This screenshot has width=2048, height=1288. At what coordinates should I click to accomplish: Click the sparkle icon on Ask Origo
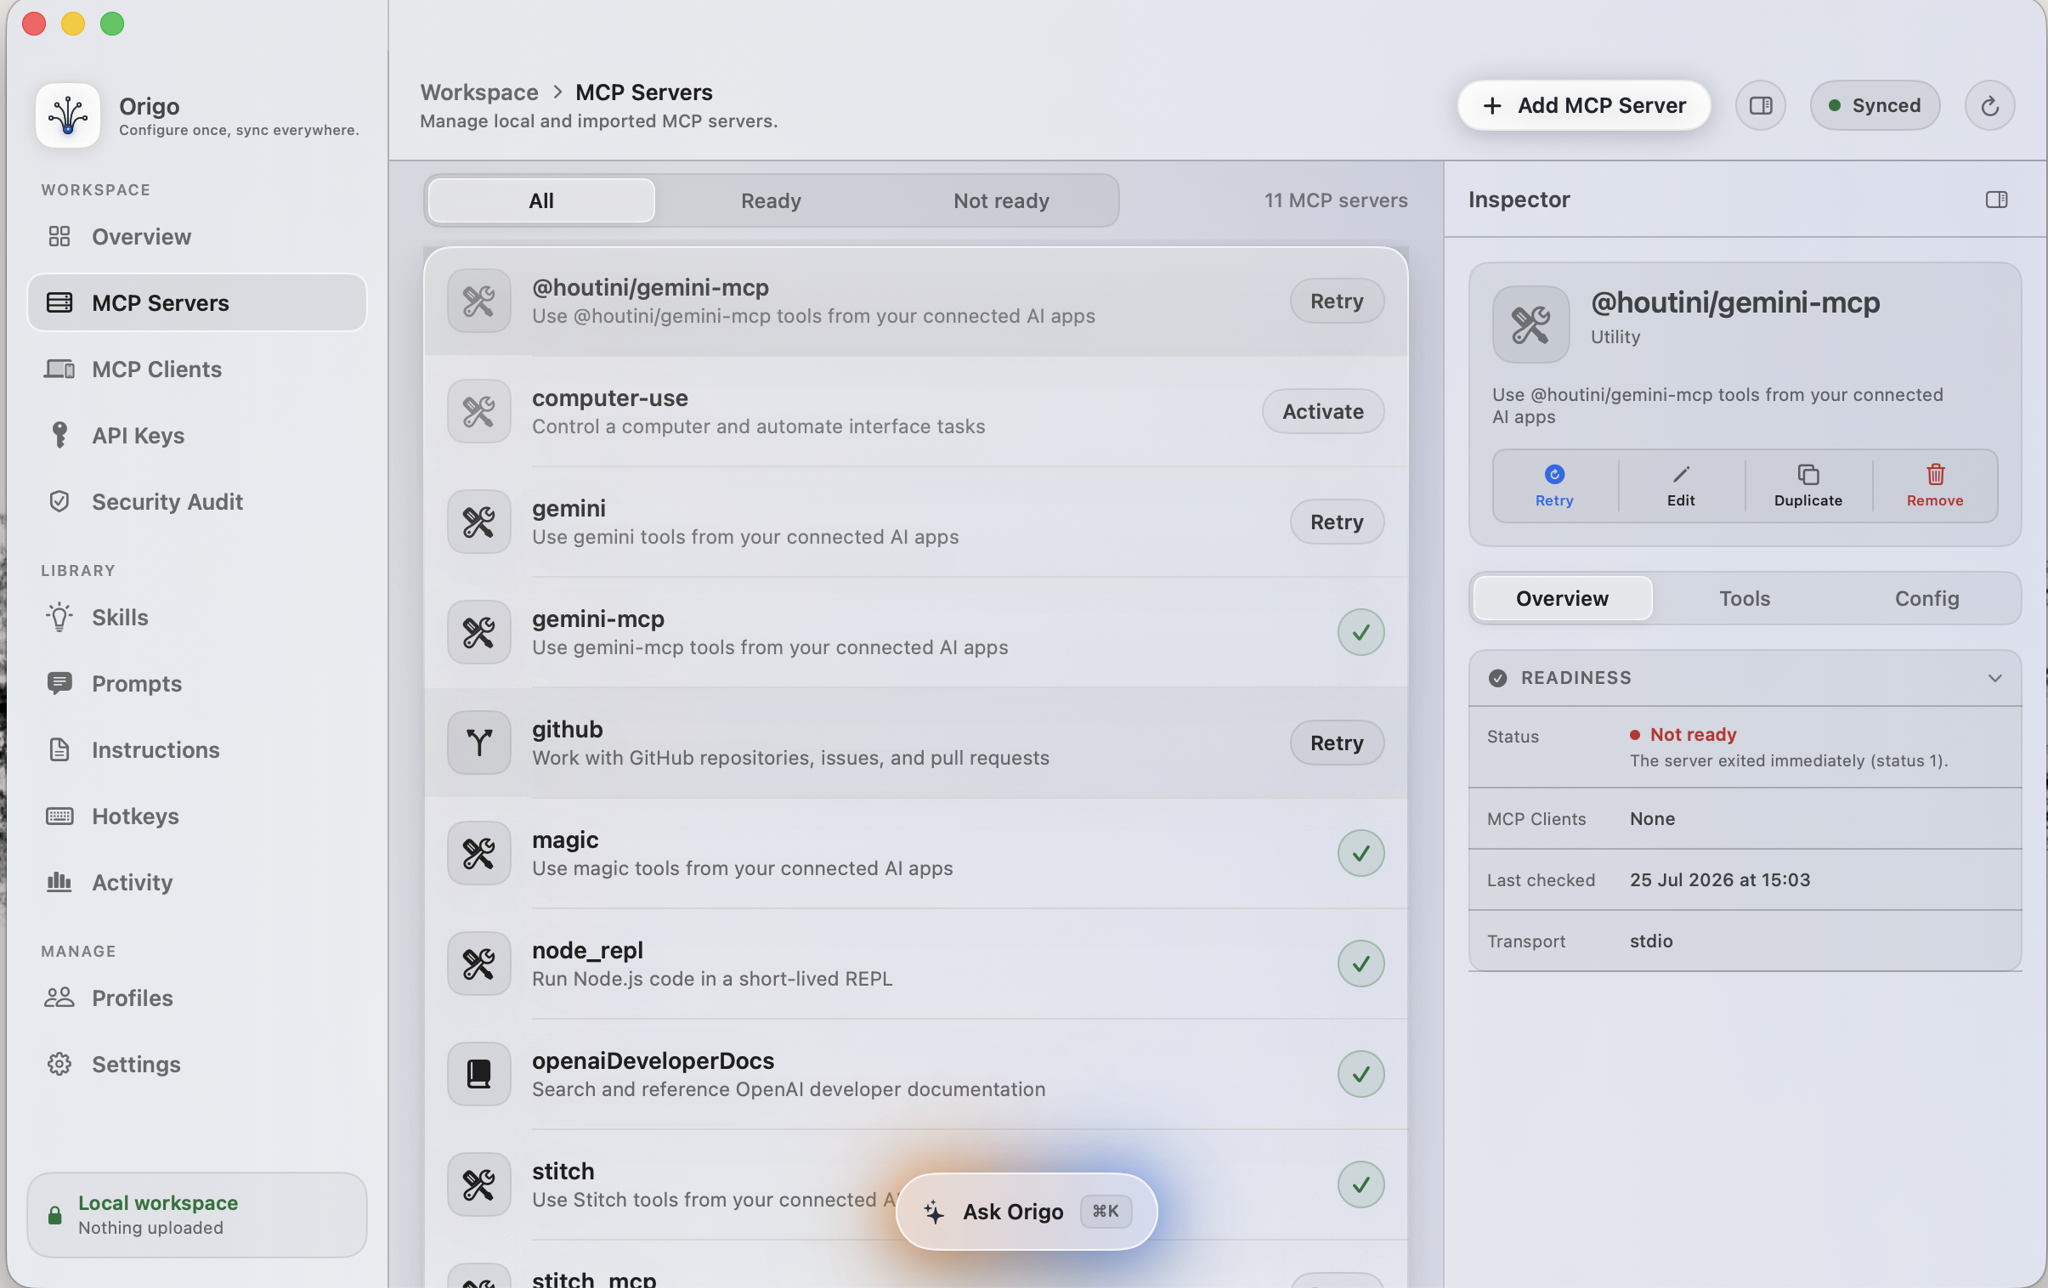(934, 1212)
